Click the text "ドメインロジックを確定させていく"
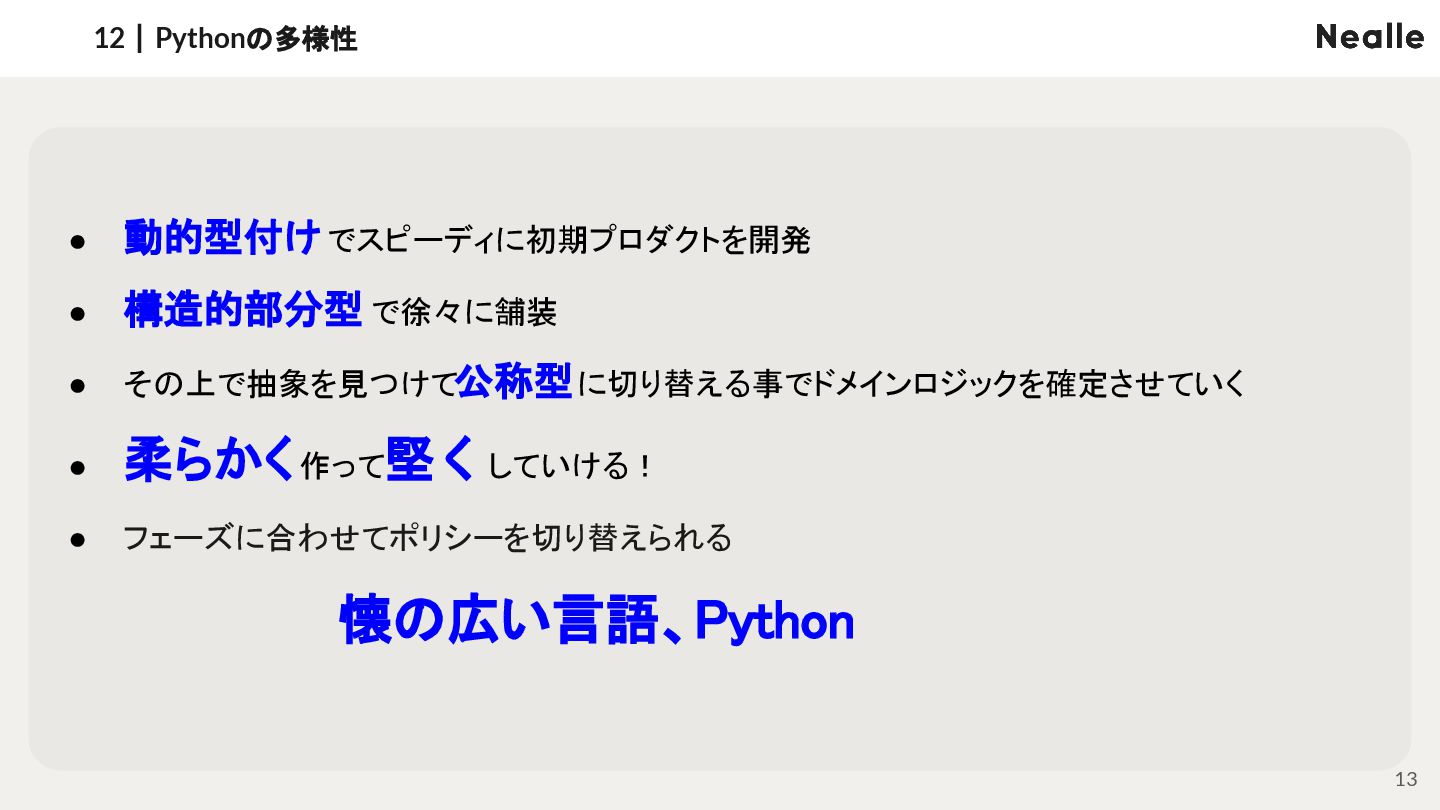1440x810 pixels. 1029,384
